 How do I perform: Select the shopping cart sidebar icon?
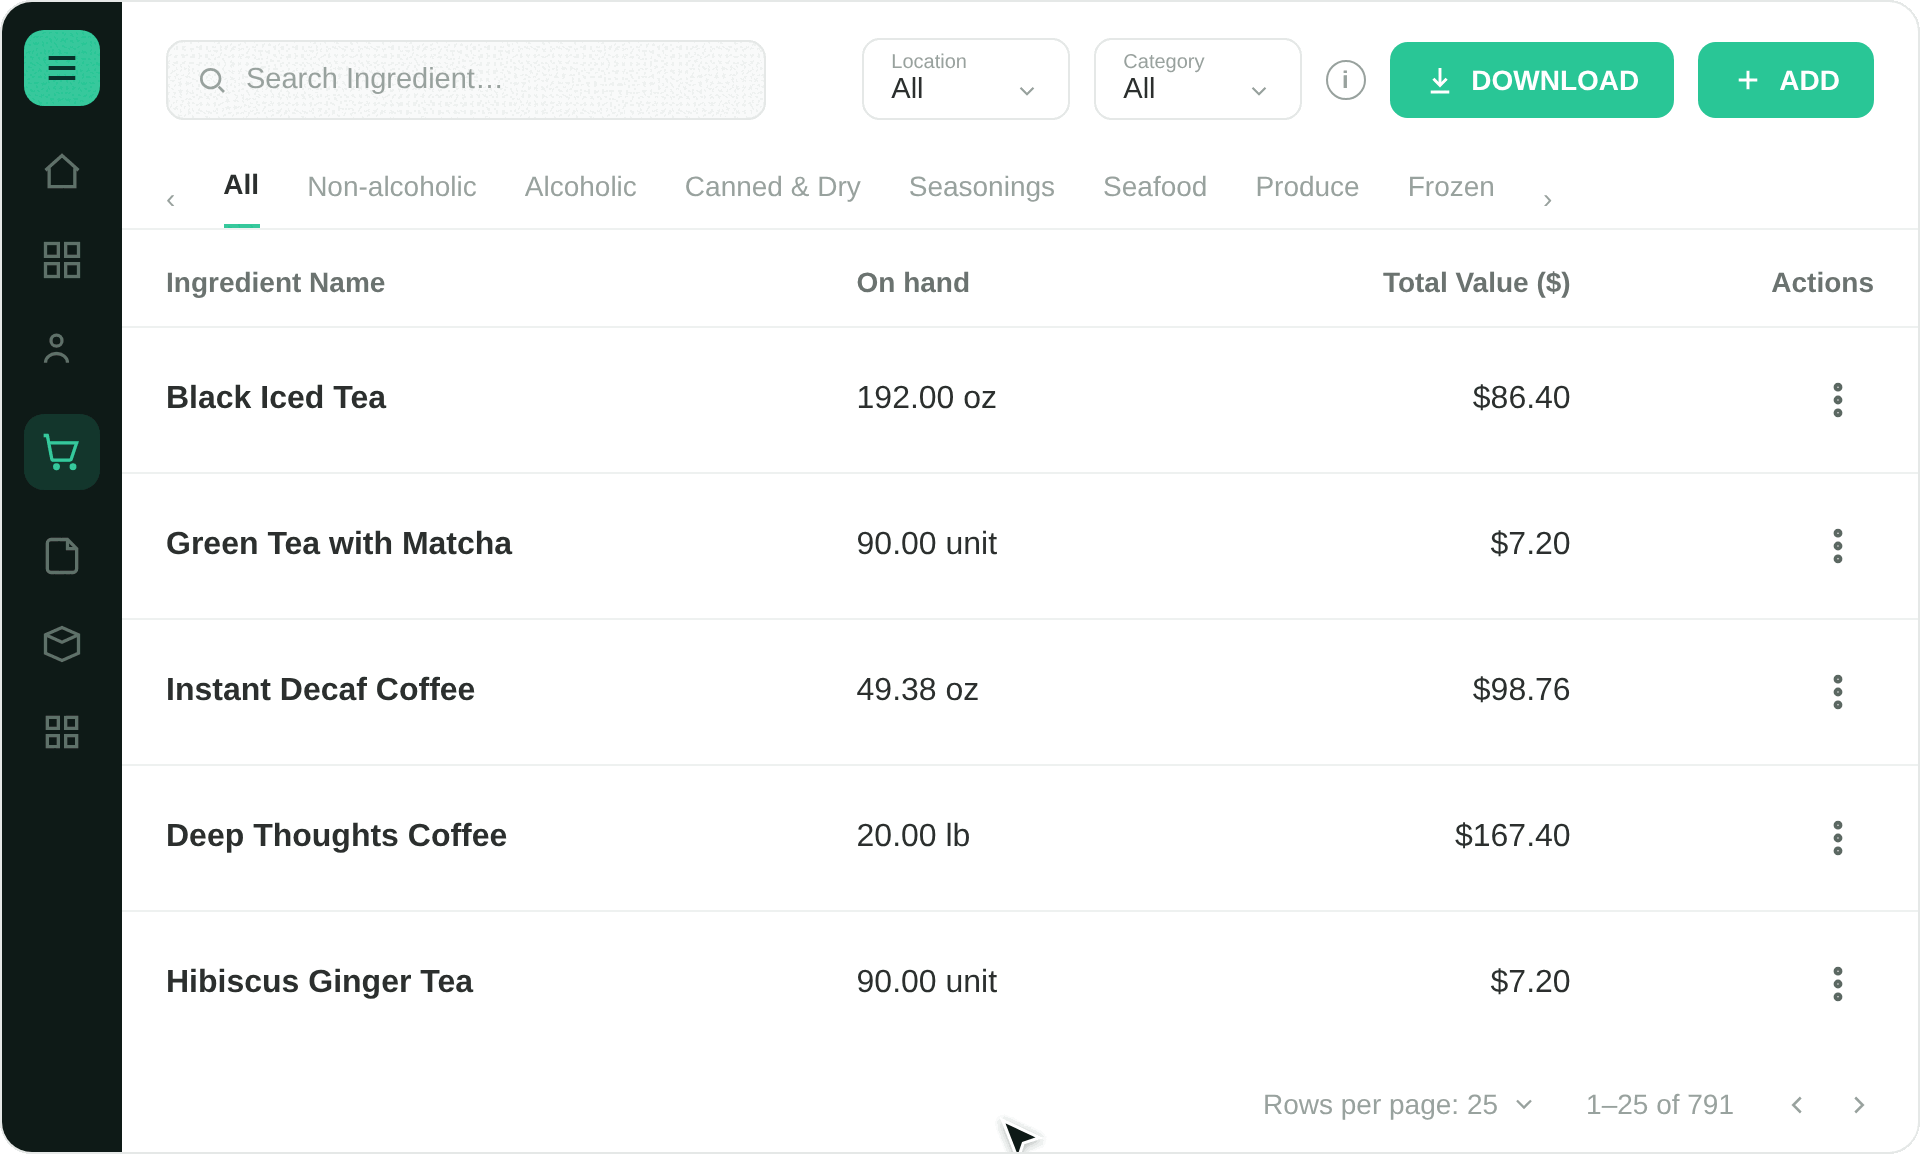point(62,452)
